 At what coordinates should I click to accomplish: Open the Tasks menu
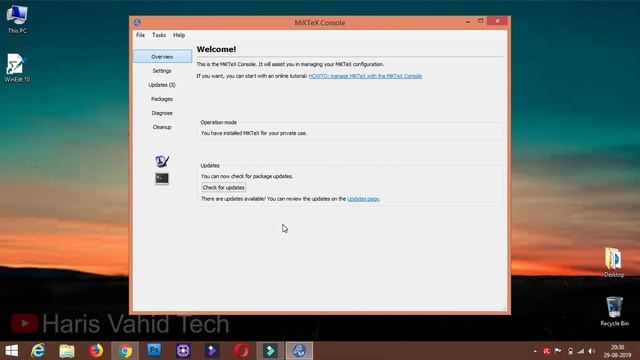pos(159,35)
